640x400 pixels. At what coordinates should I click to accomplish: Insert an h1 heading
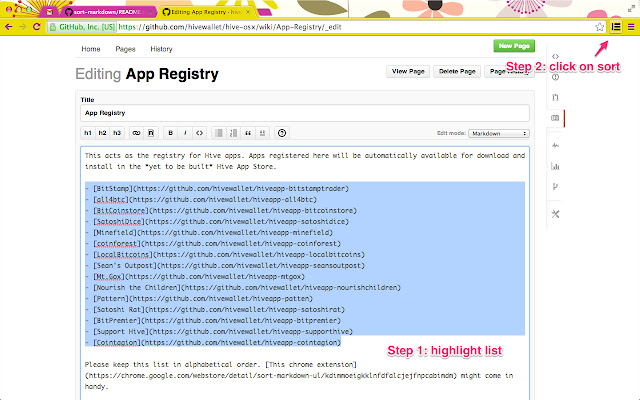[88, 133]
